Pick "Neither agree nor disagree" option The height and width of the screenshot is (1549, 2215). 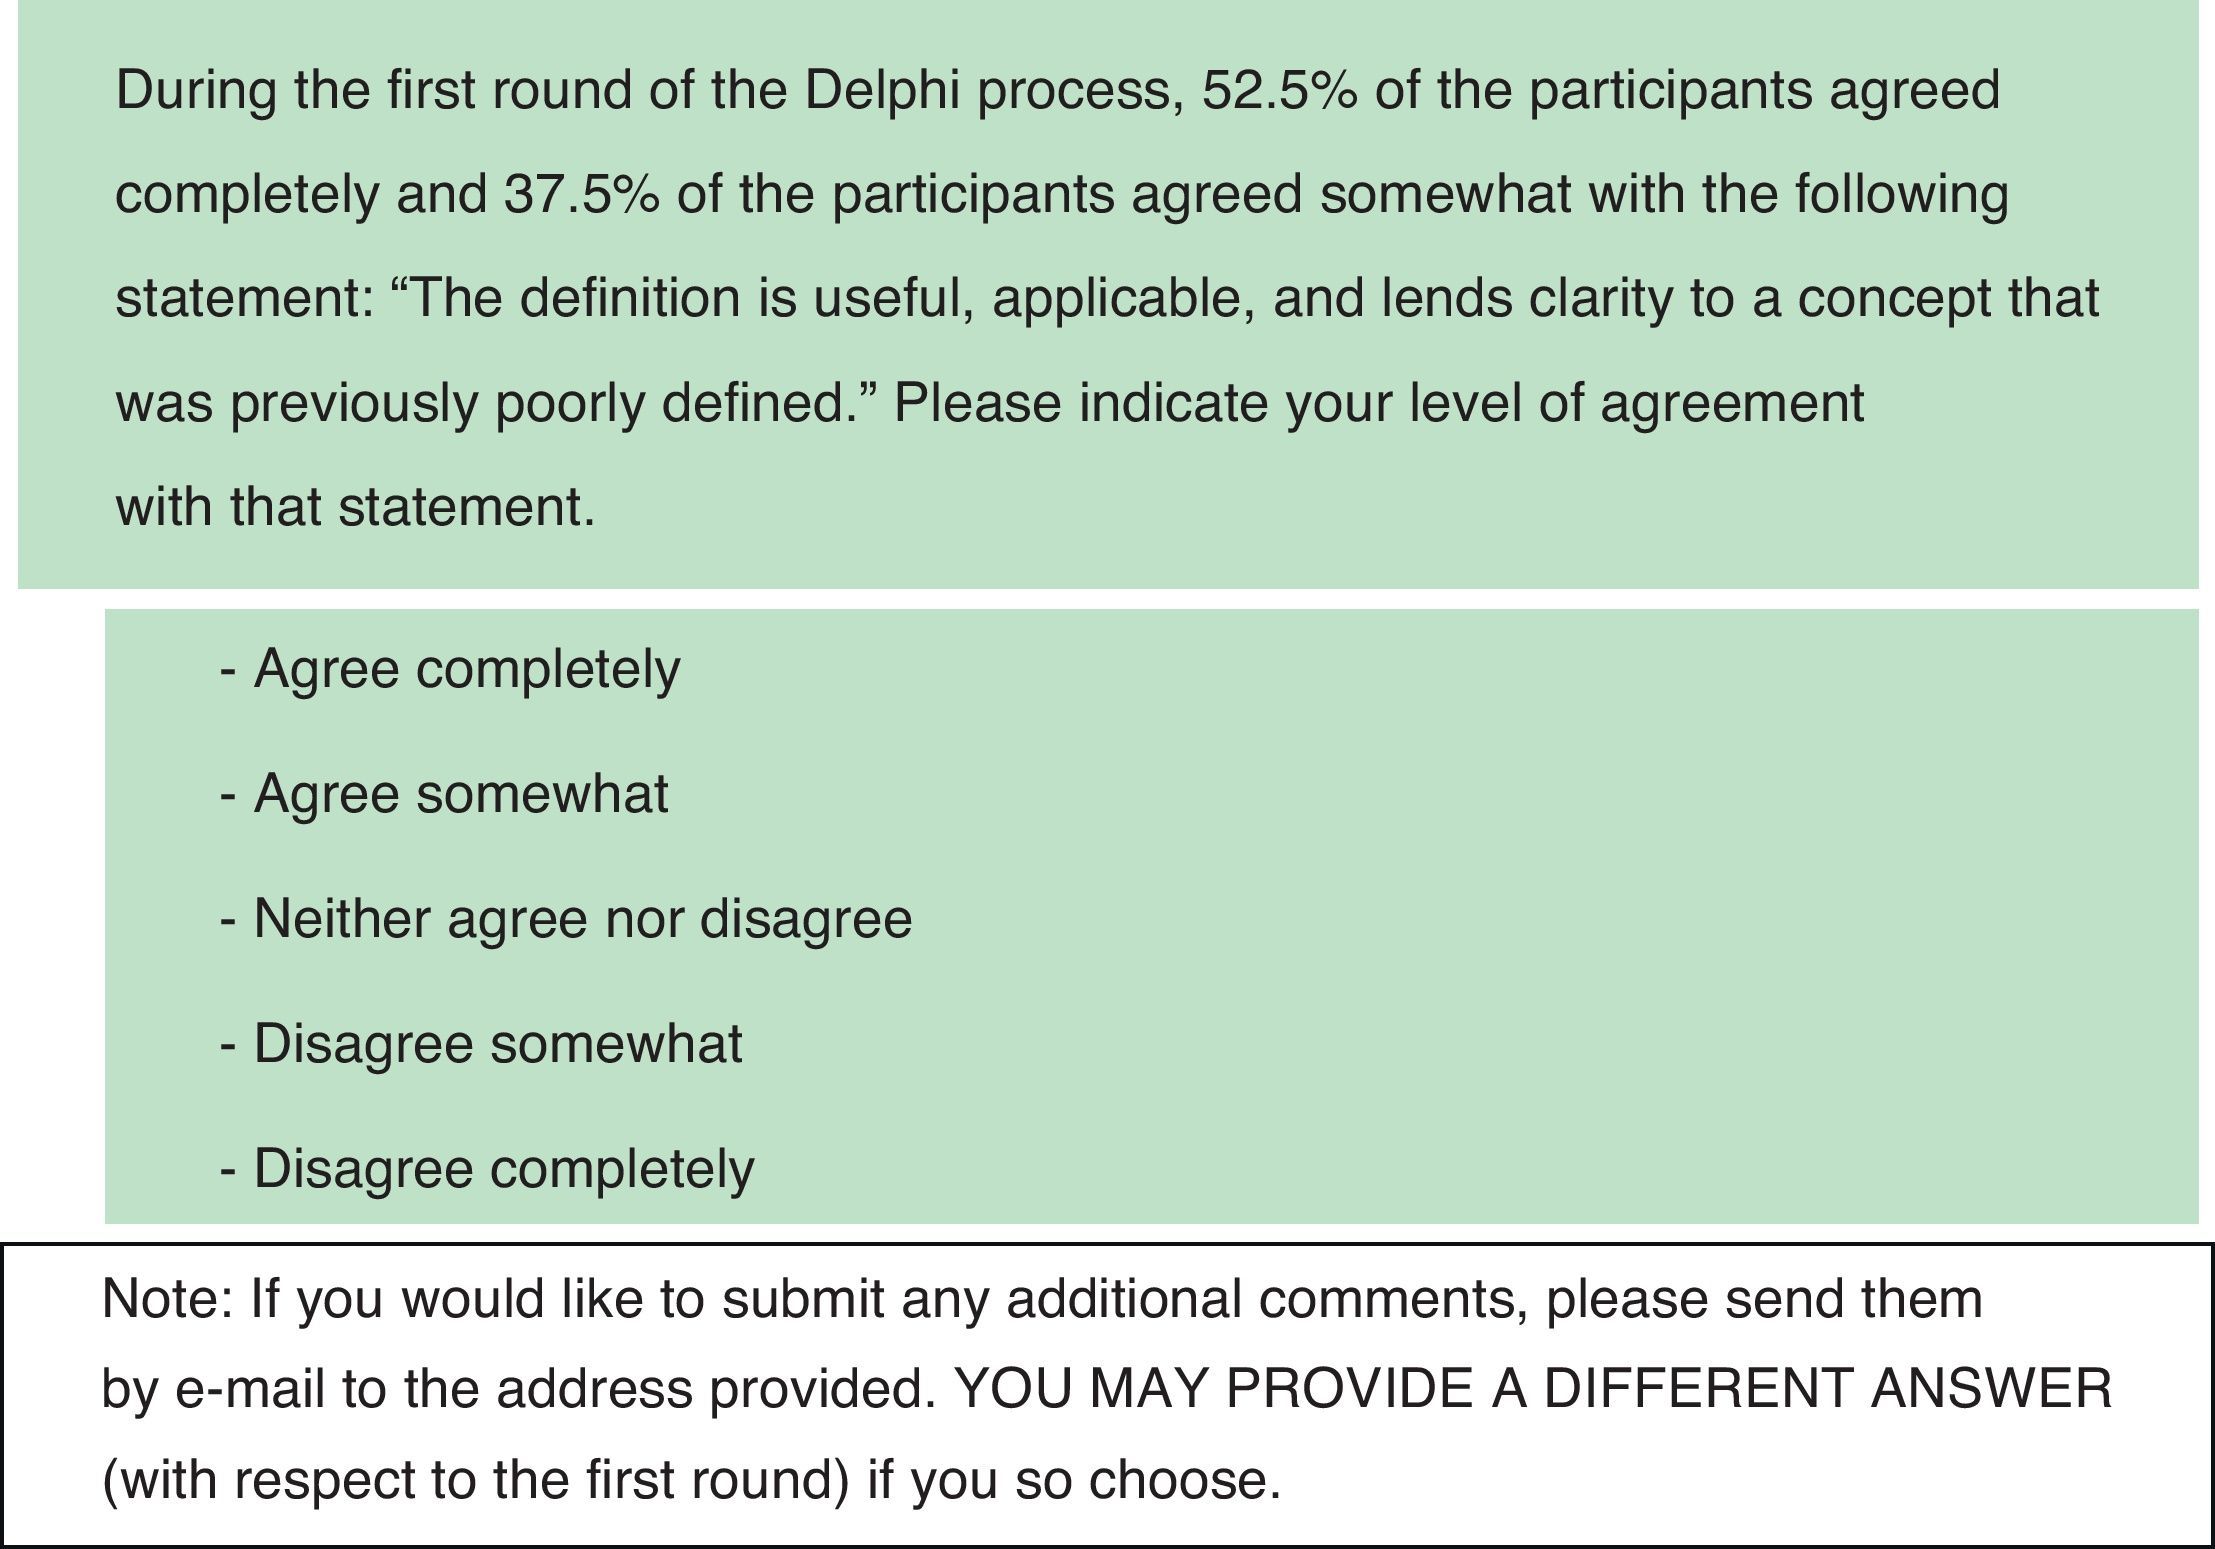click(582, 919)
